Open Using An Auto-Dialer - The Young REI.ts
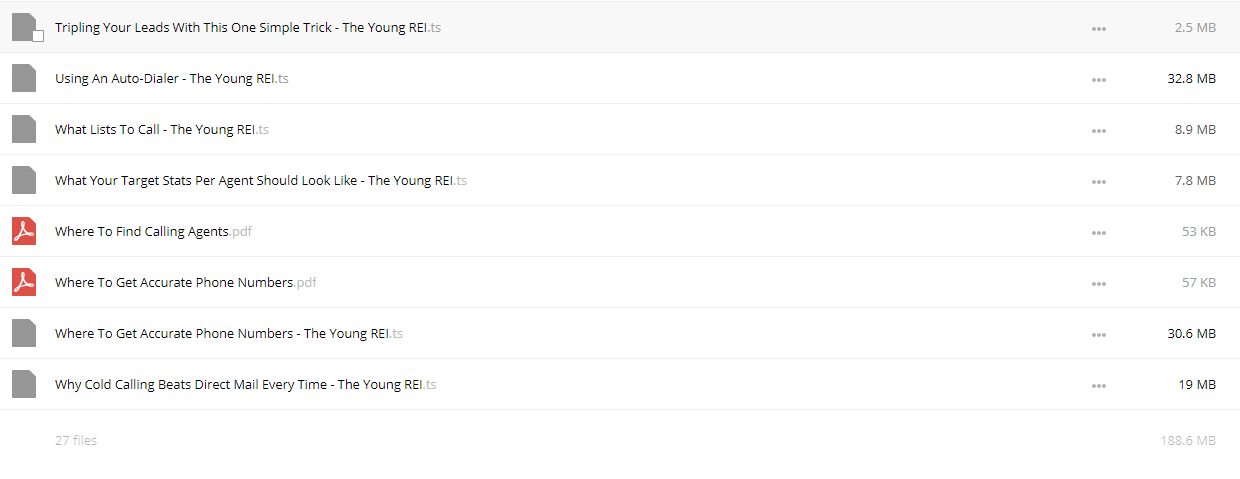 (x=172, y=79)
